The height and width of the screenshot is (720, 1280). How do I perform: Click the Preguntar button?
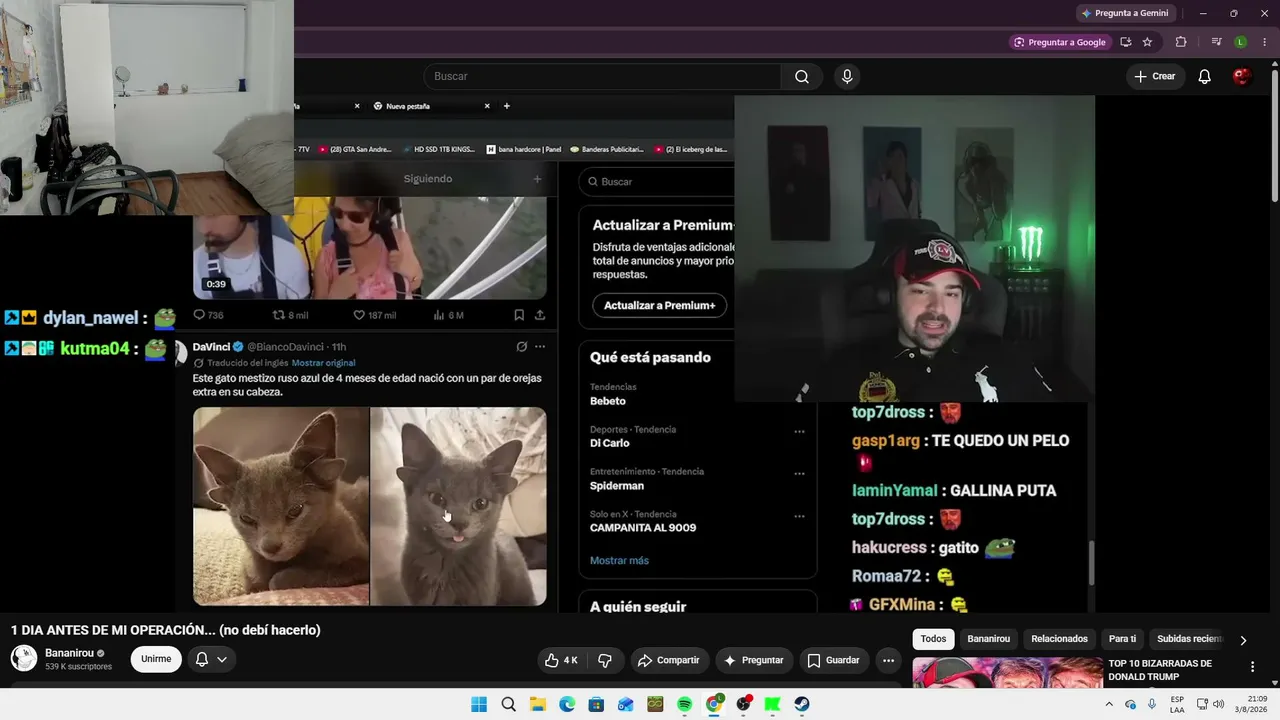click(x=754, y=660)
